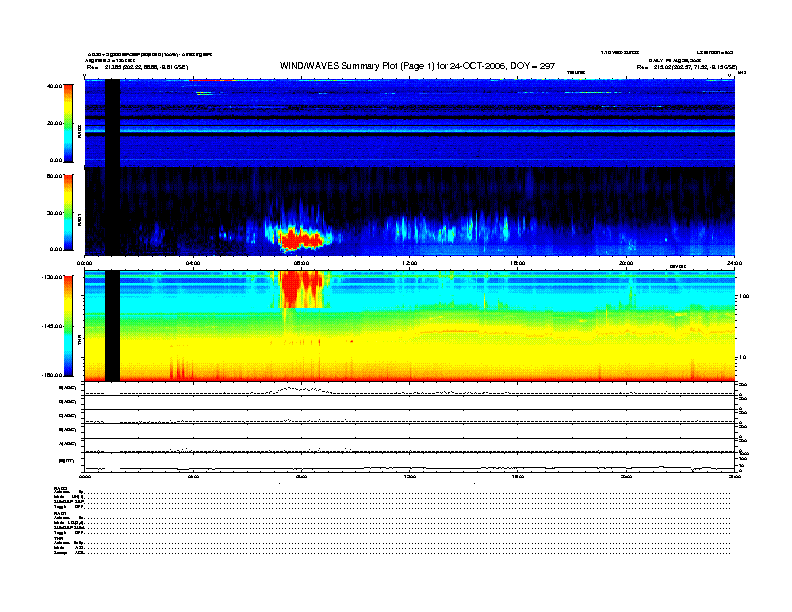Click the -145.00 label on TNR scale
This screenshot has height=612, width=792.
tap(52, 326)
